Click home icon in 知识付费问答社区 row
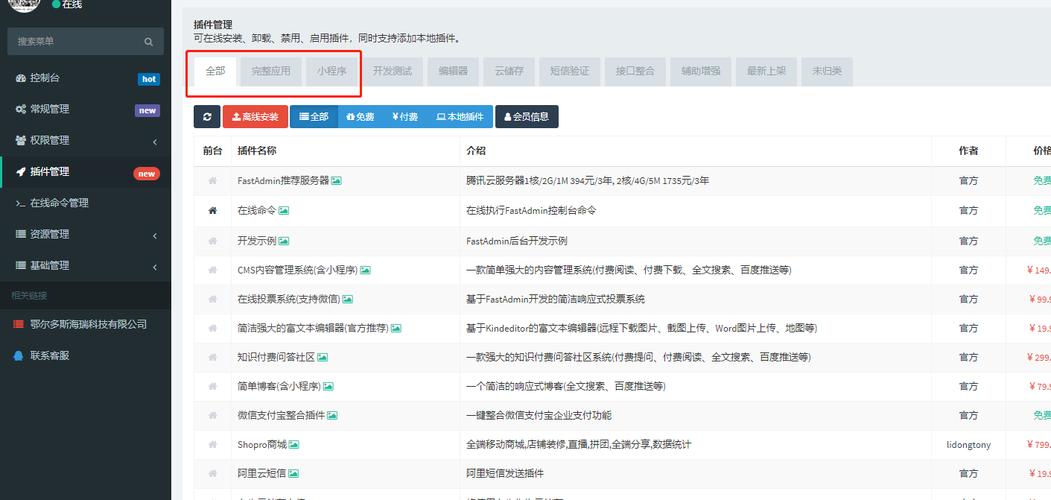 [x=212, y=357]
